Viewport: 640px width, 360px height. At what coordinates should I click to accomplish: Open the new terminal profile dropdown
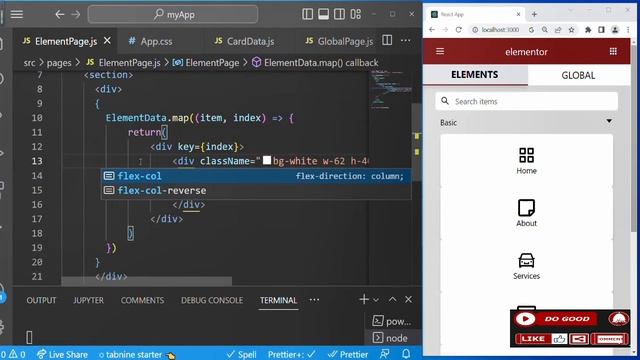point(376,300)
